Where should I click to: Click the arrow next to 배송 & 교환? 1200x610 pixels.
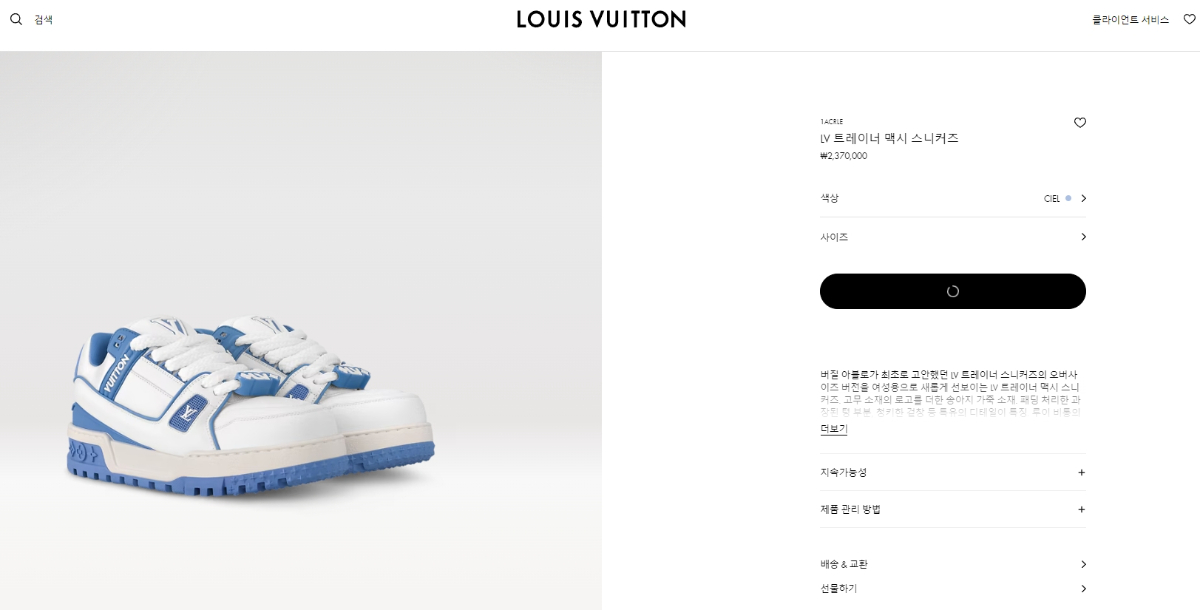[x=1083, y=564]
